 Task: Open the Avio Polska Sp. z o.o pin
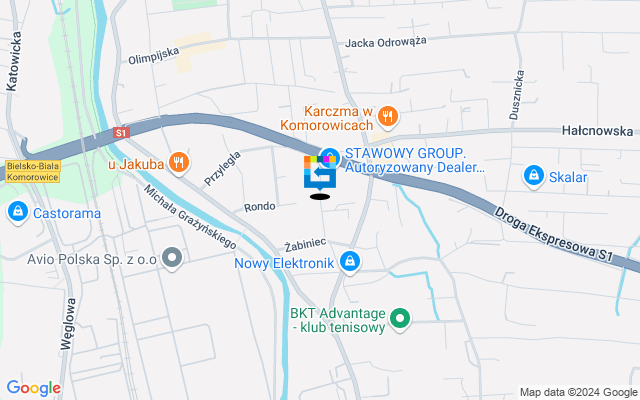pos(172,258)
